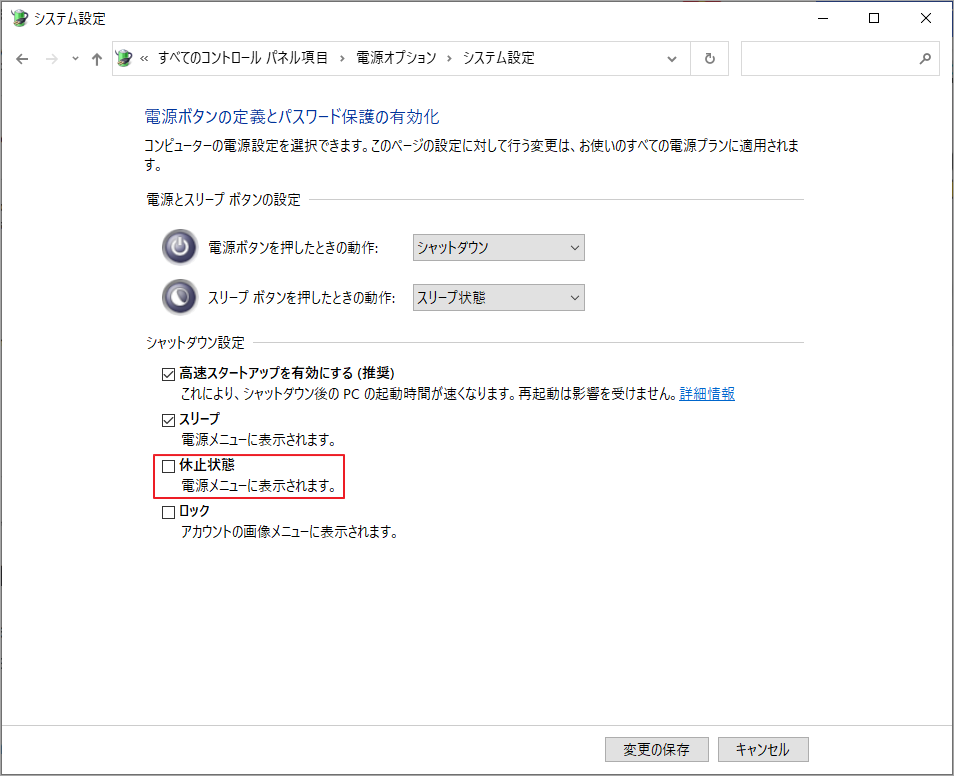Screen dimensions: 954x776
Task: Click the 変更の保存 button
Action: (x=656, y=749)
